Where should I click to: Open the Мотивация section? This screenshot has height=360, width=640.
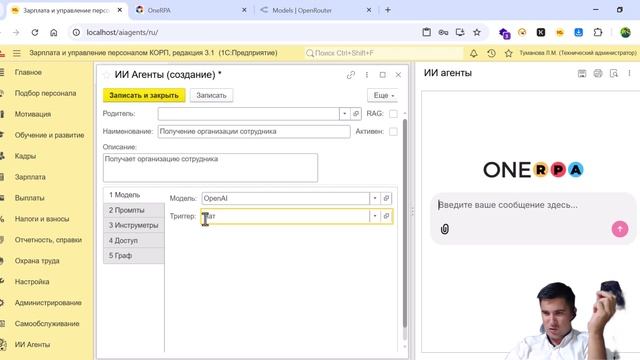[33, 114]
